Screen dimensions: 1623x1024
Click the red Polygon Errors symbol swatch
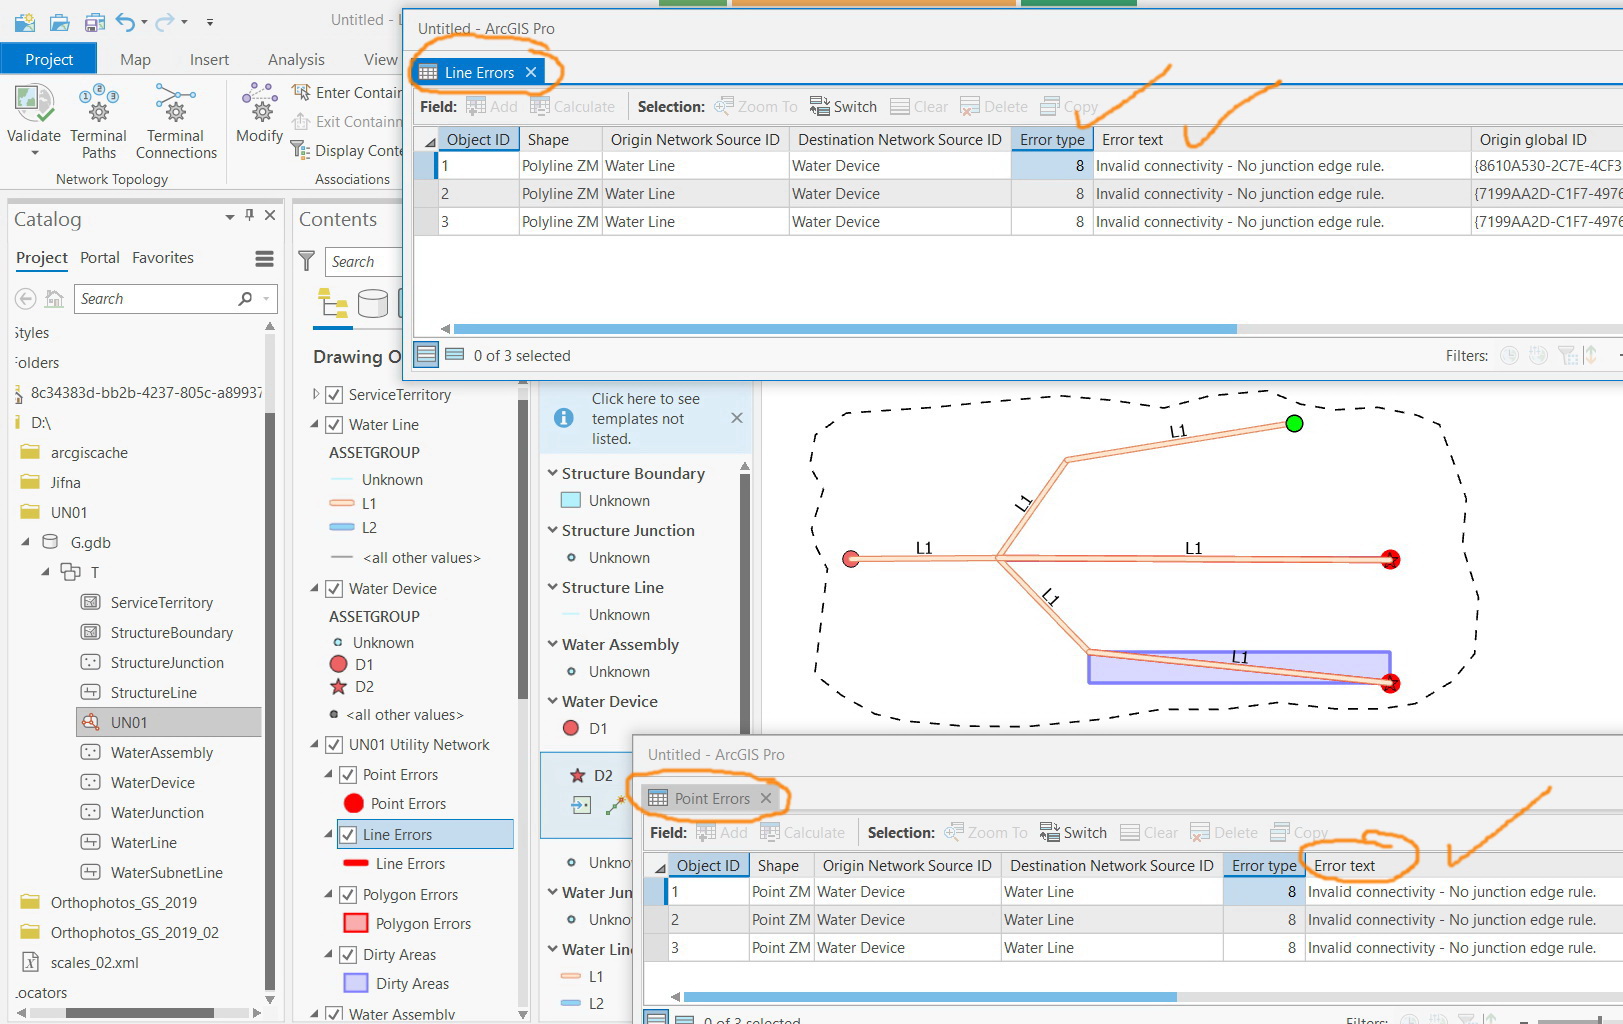(355, 924)
